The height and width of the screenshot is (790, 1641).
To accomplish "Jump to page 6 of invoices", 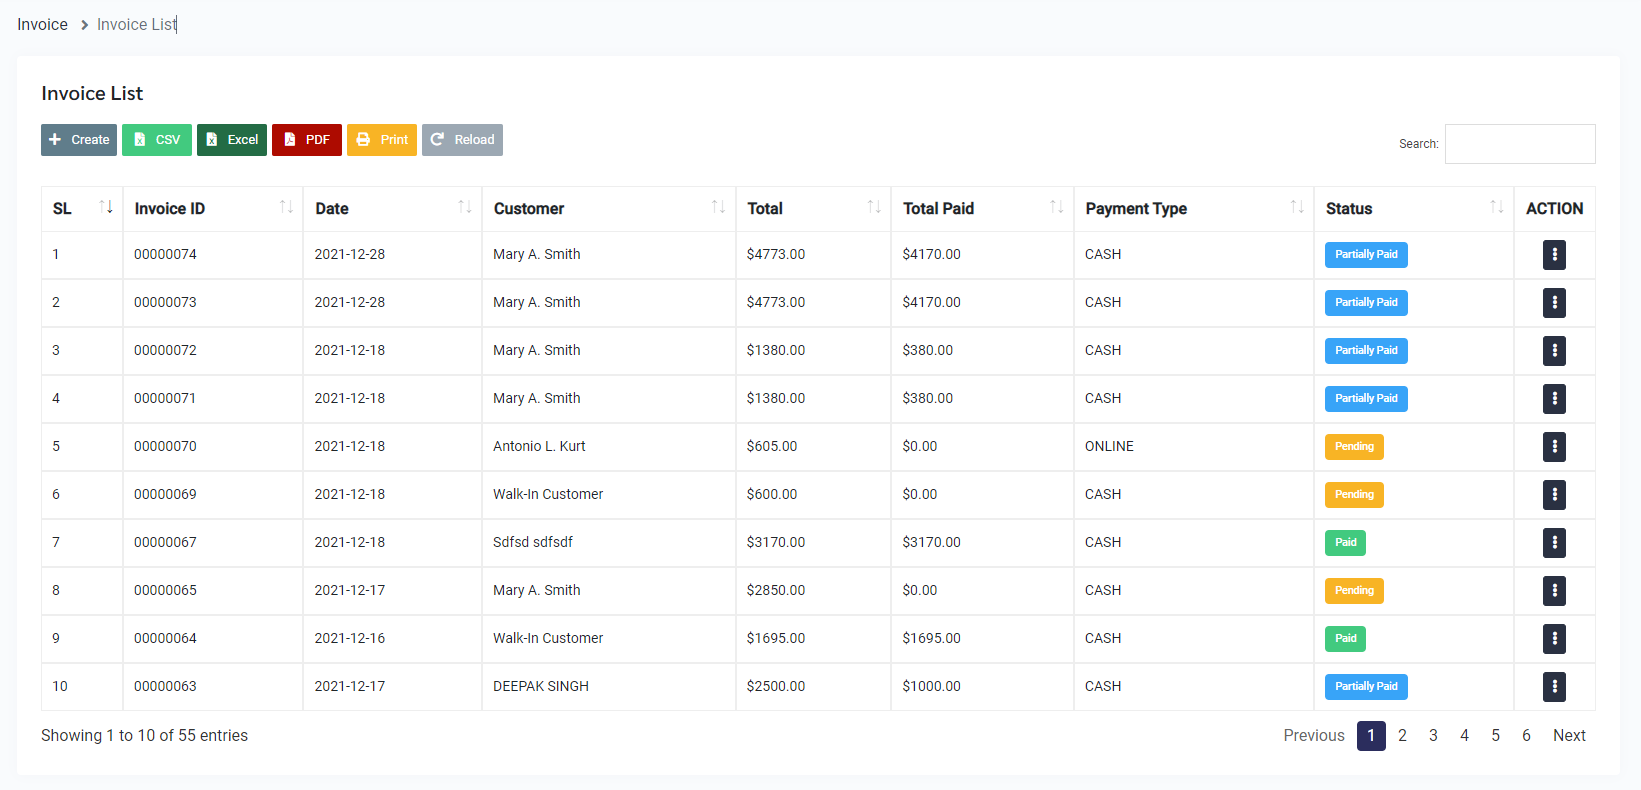I will [x=1526, y=736].
